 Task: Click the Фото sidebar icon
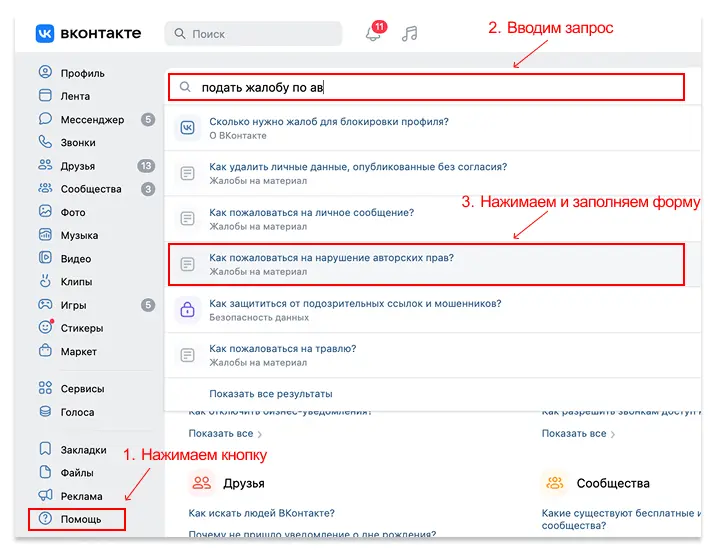tap(45, 211)
